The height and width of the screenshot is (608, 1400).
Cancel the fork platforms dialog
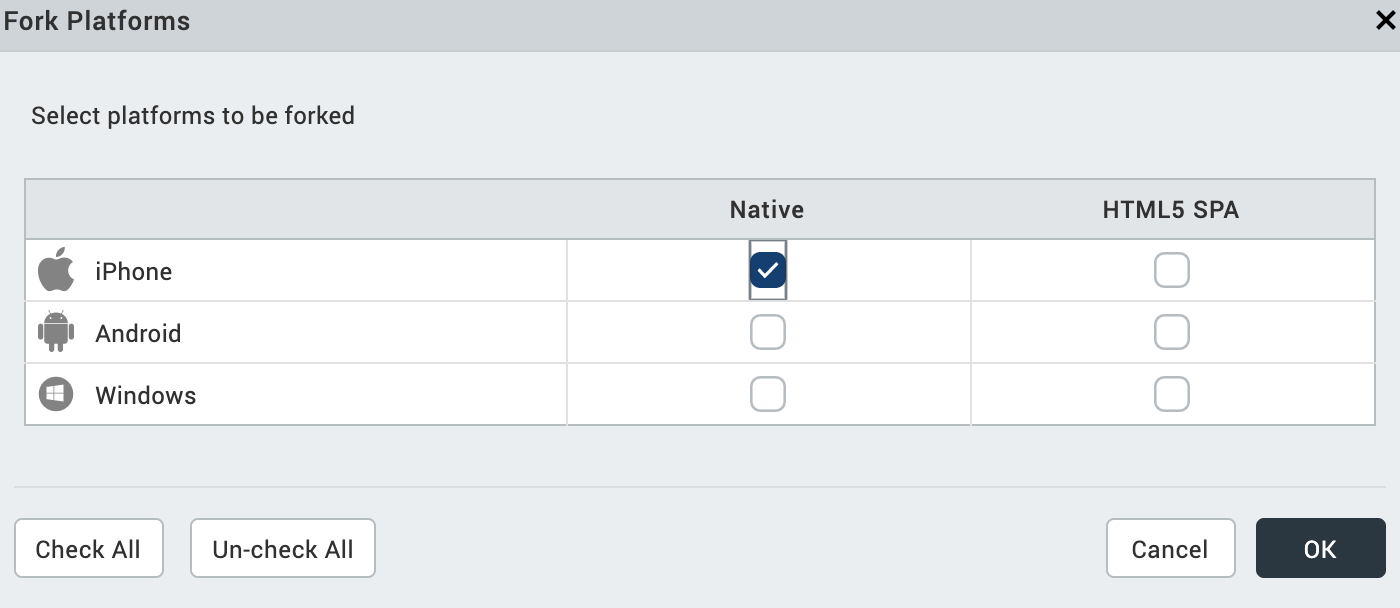pyautogui.click(x=1170, y=548)
